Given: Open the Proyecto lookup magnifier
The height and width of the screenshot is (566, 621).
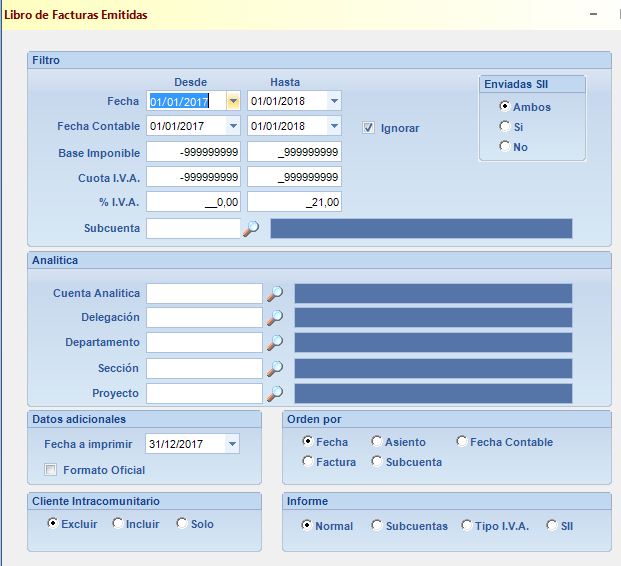Looking at the screenshot, I should pyautogui.click(x=274, y=393).
